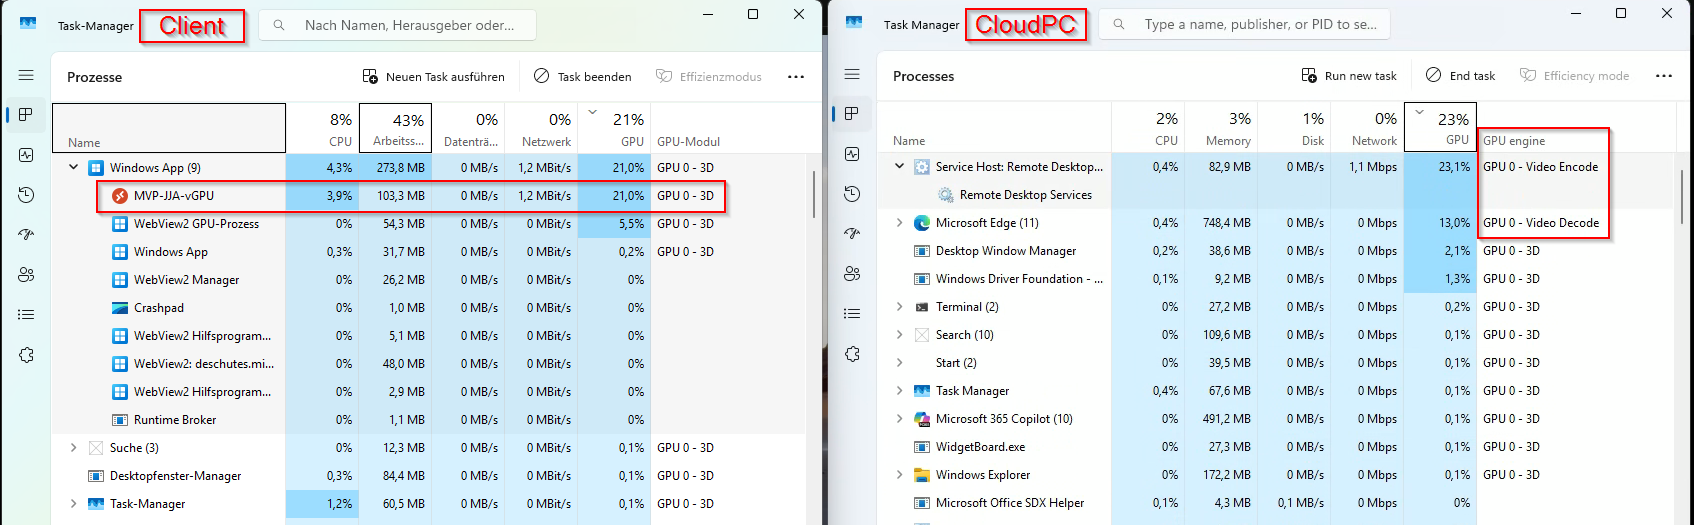
Task: Click Effizienzmodus button in Client
Action: 709,76
